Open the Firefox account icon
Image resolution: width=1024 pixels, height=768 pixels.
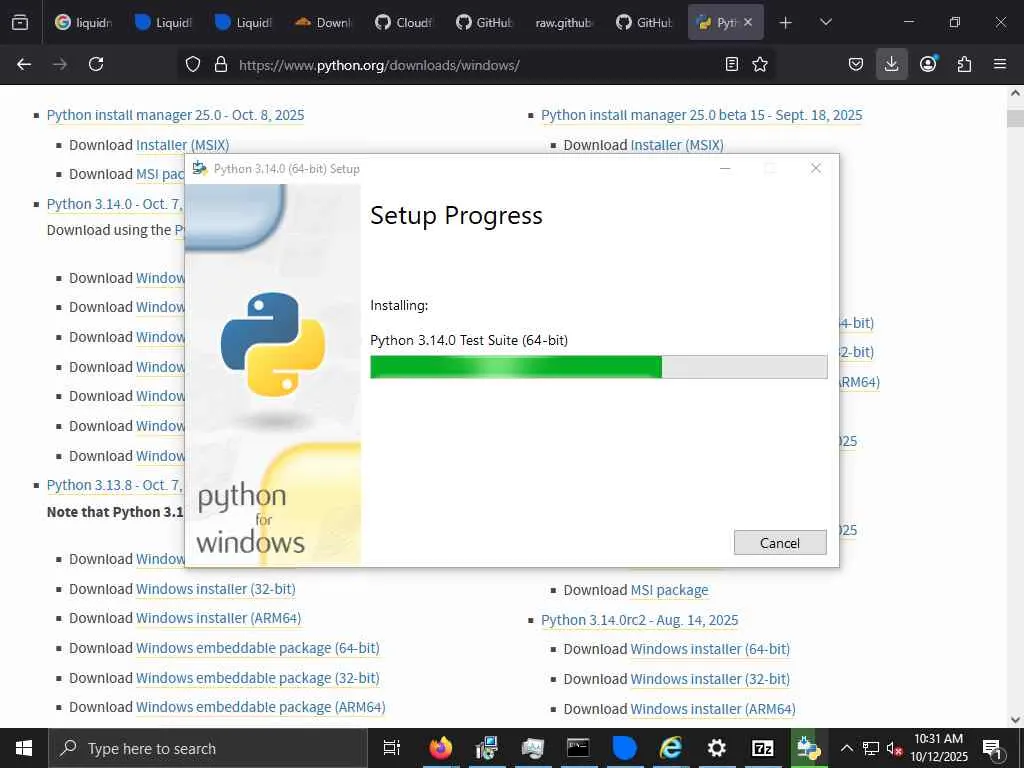pos(928,64)
